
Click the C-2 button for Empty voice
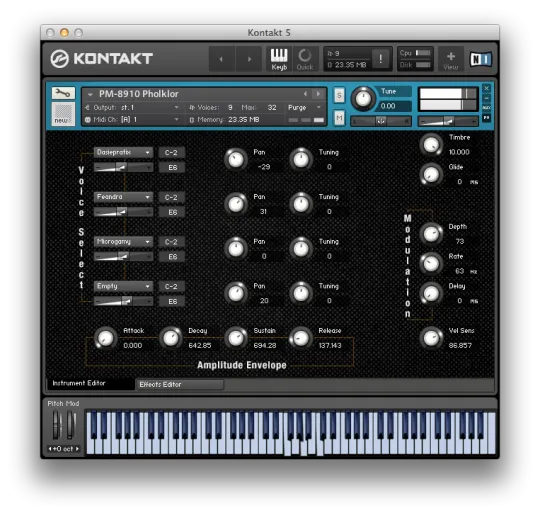coord(172,286)
